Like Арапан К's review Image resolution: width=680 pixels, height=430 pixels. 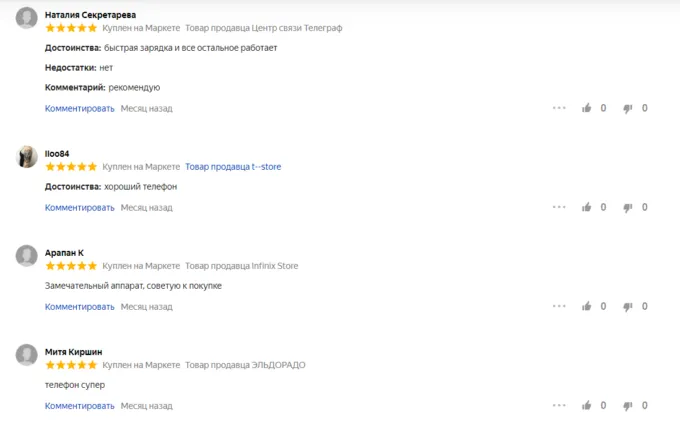(x=587, y=306)
